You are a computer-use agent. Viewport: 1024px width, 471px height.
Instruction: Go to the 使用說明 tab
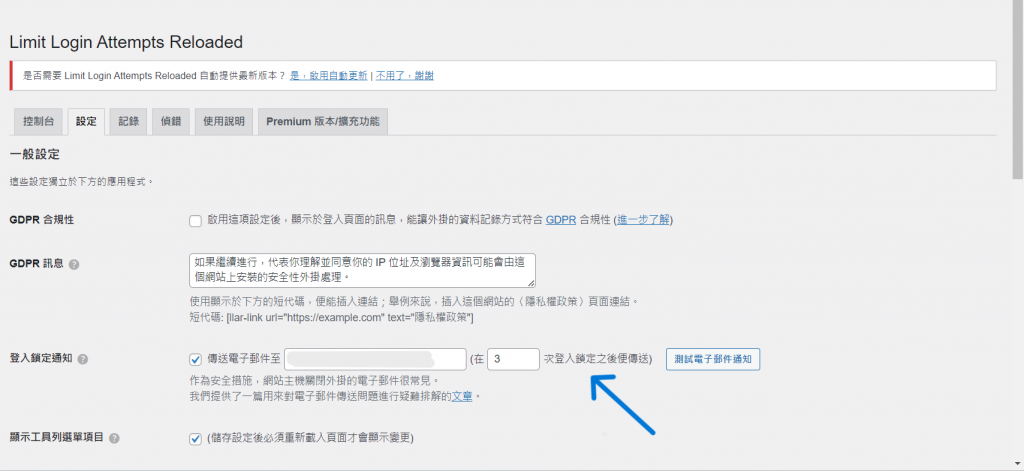click(224, 122)
